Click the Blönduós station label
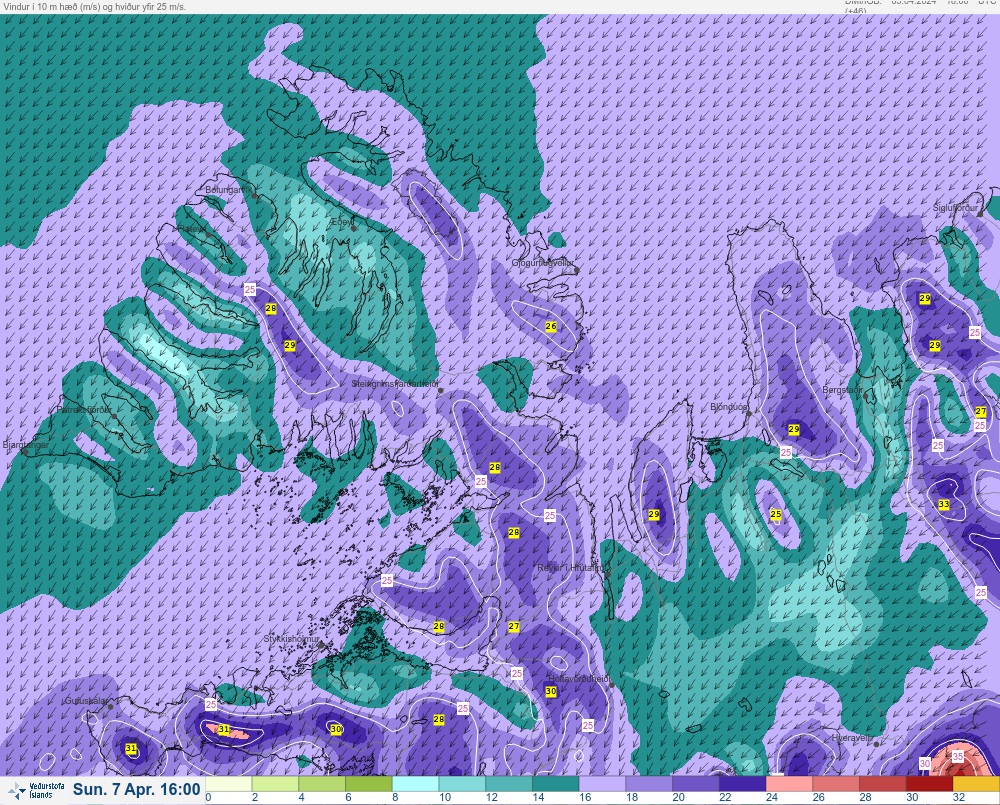Image resolution: width=1000 pixels, height=805 pixels. coord(729,406)
